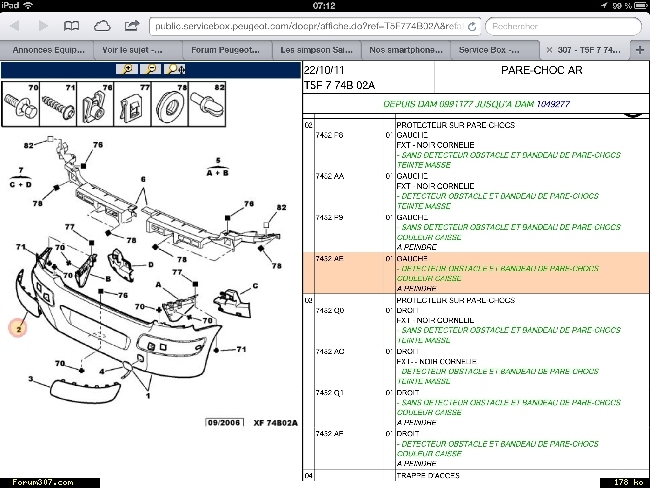
Task: Tap the share arrow icon
Action: pyautogui.click(x=132, y=26)
